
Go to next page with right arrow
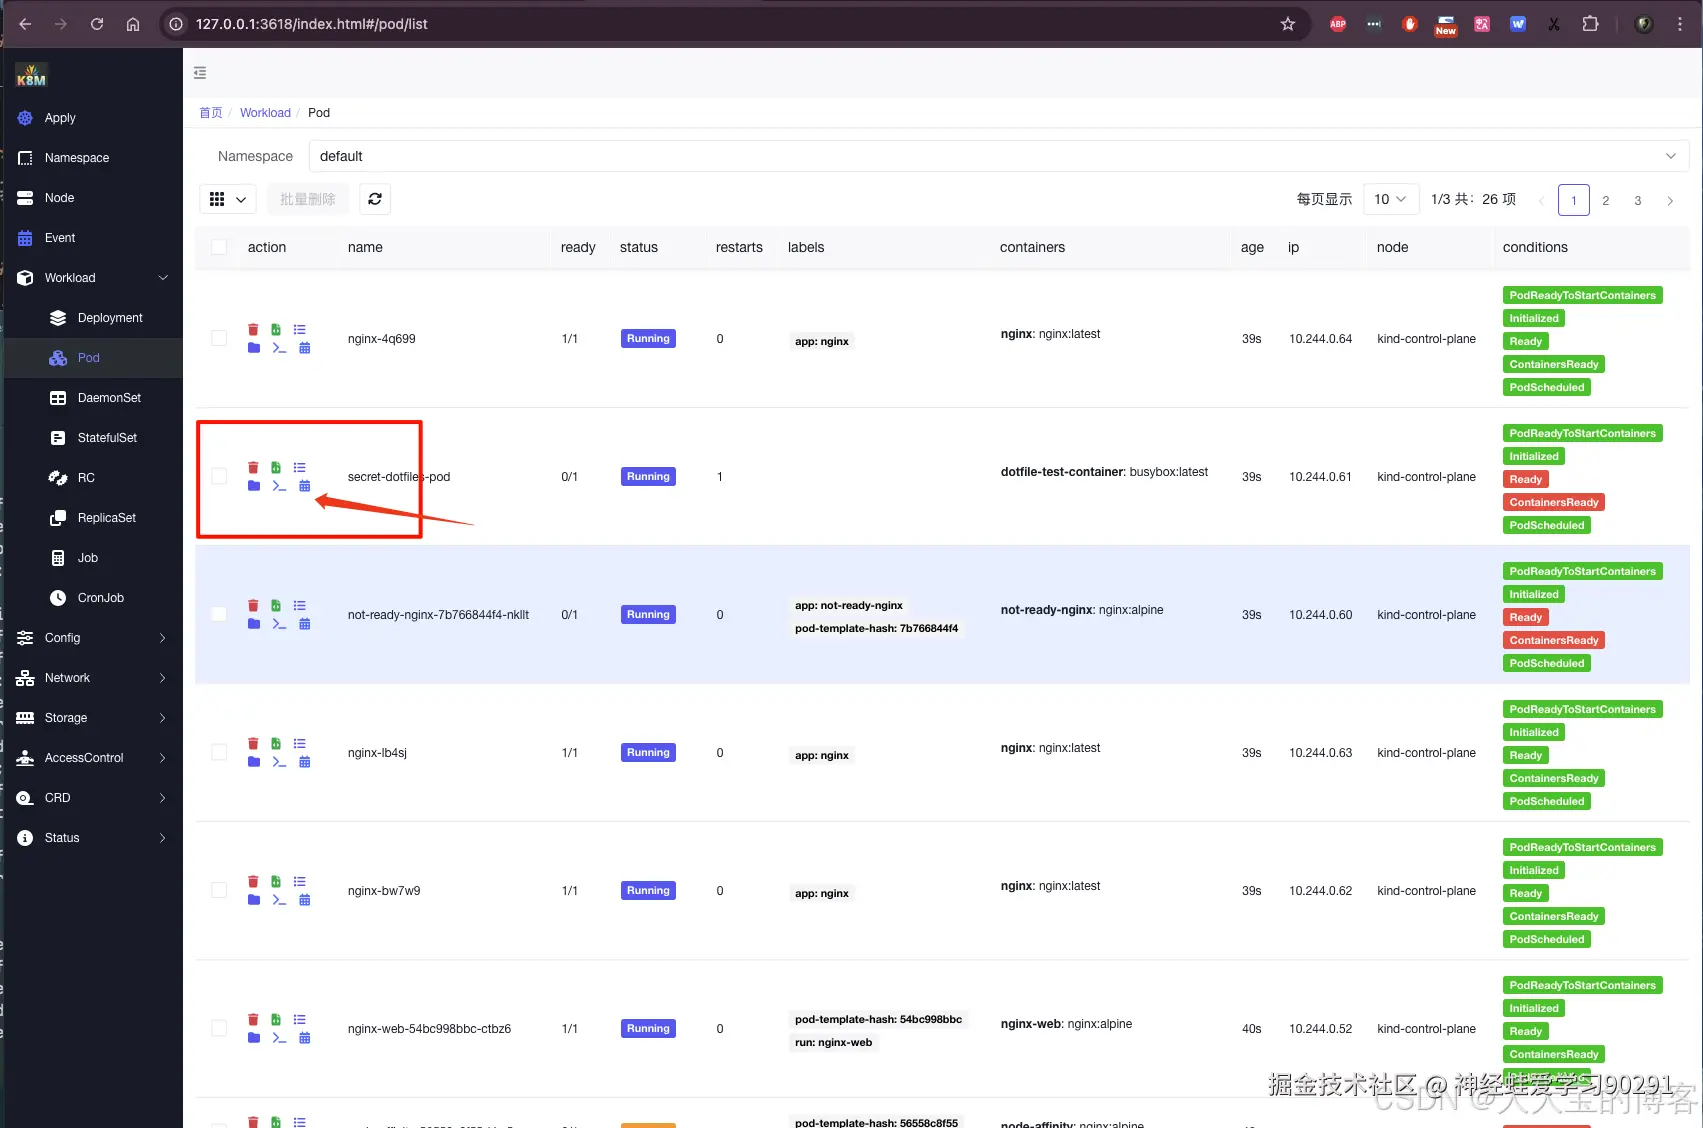(x=1670, y=200)
